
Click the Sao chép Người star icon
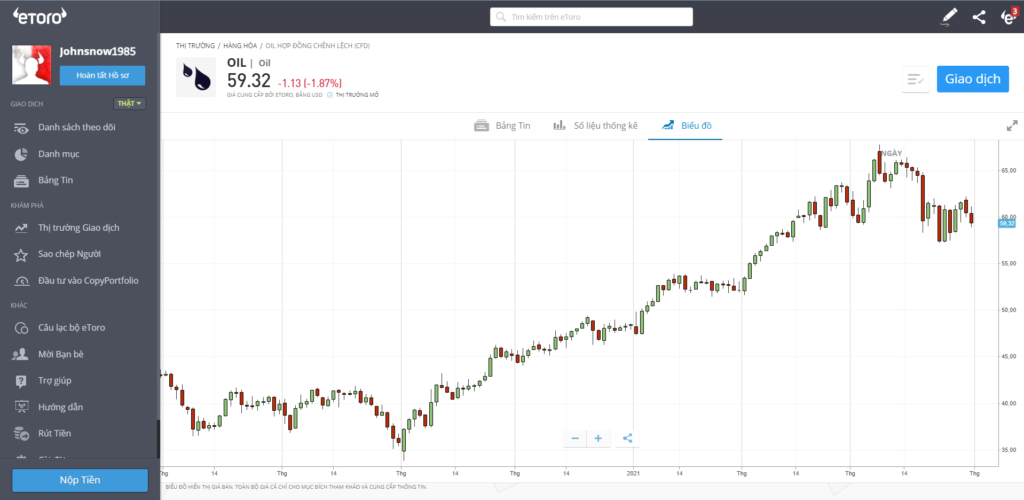(x=22, y=255)
